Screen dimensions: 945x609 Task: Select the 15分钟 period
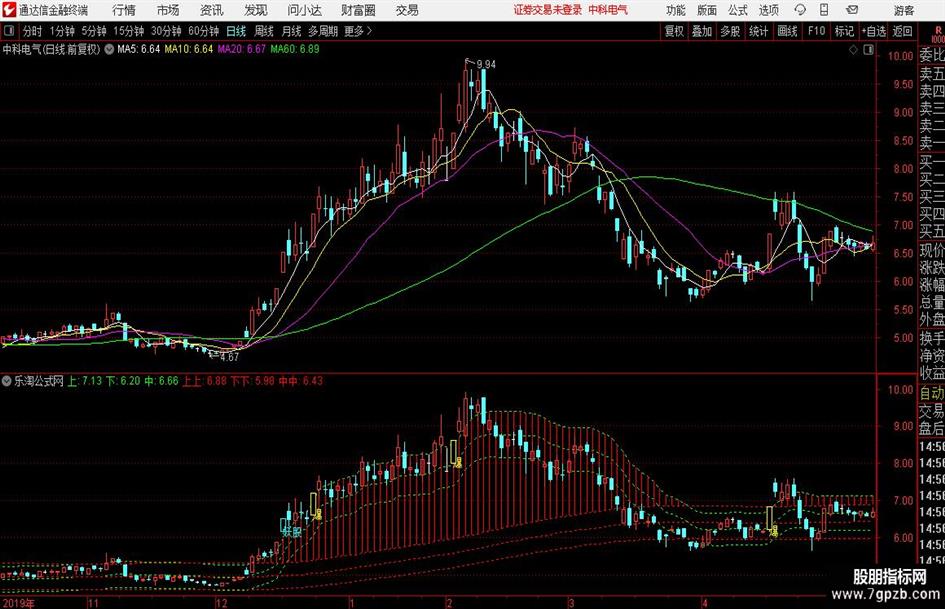[x=129, y=31]
